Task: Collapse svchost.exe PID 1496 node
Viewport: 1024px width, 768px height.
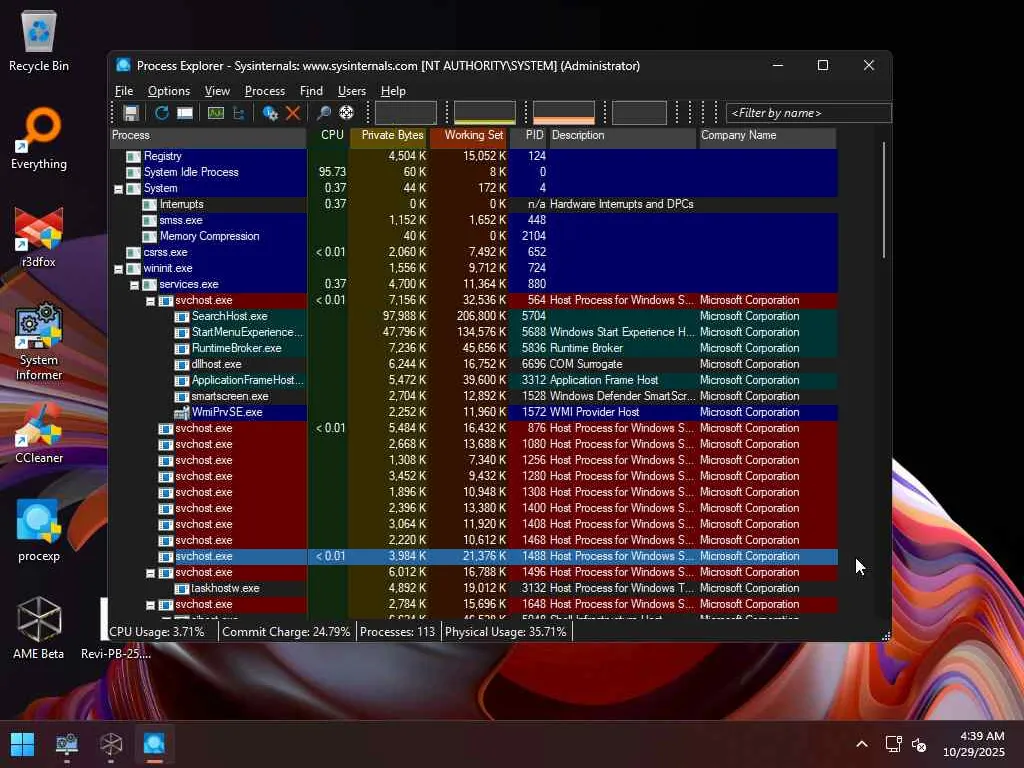Action: [150, 573]
